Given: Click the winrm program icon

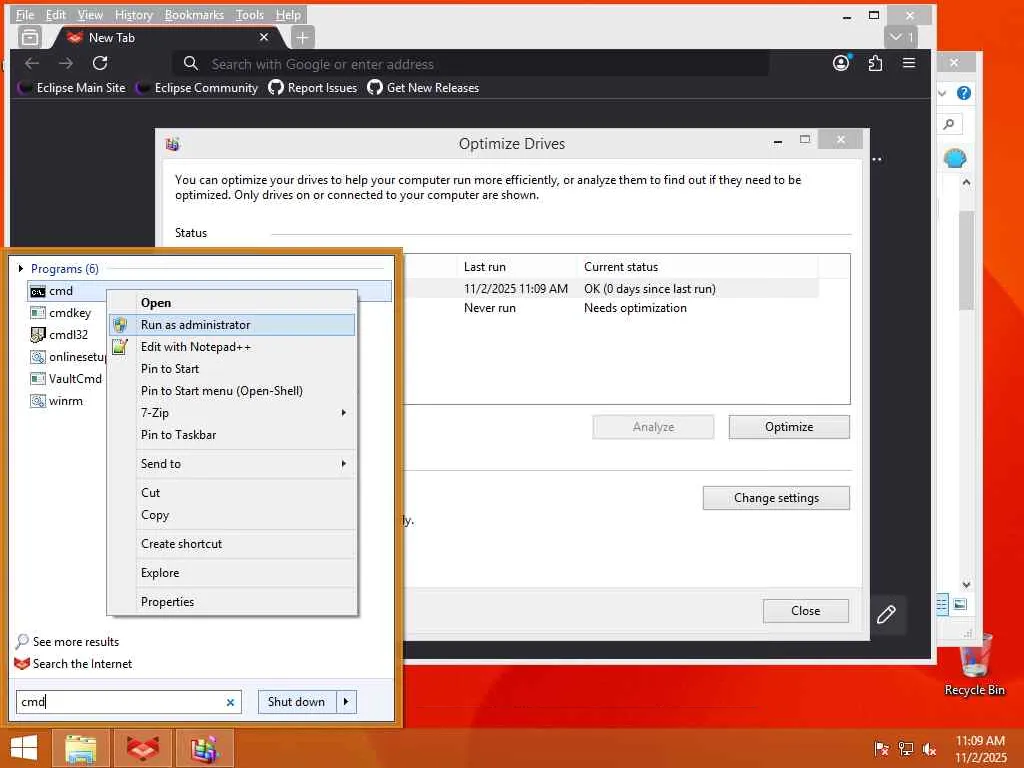Looking at the screenshot, I should [38, 401].
